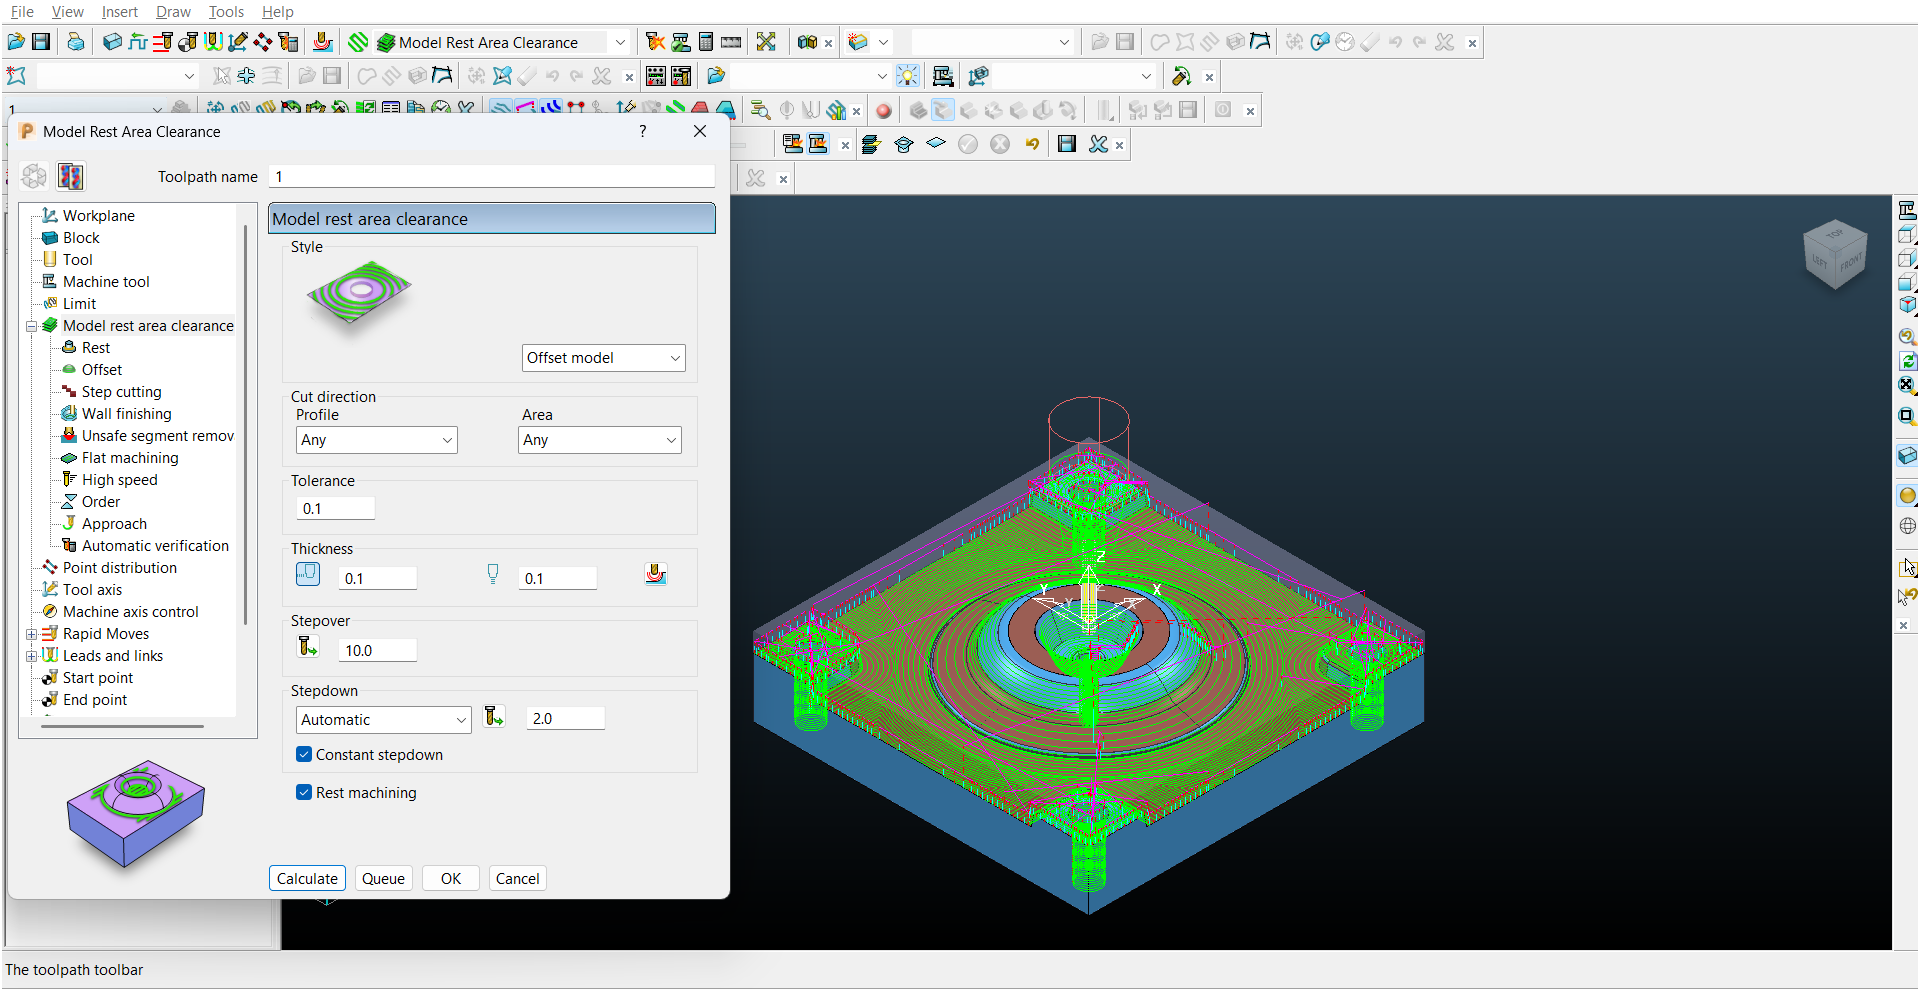Image resolution: width=1920 pixels, height=991 pixels.
Task: Click the thickness components icon beside thickness fields
Action: pyautogui.click(x=656, y=575)
